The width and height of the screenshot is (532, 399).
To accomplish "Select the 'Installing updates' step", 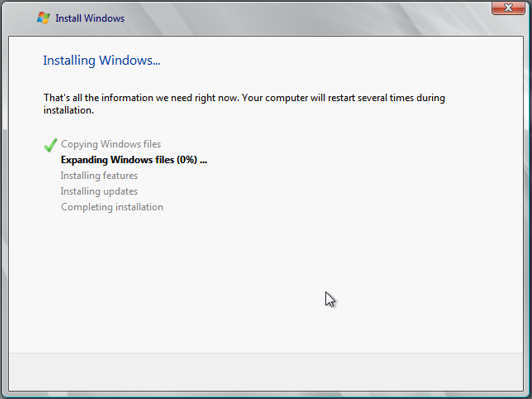I will point(99,191).
